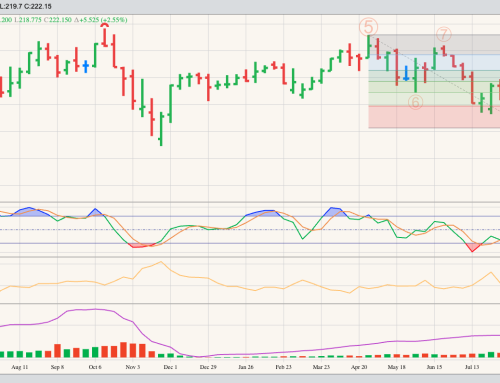Image resolution: width=500 pixels, height=383 pixels.
Task: Click the May 18 date label
Action: click(x=397, y=367)
